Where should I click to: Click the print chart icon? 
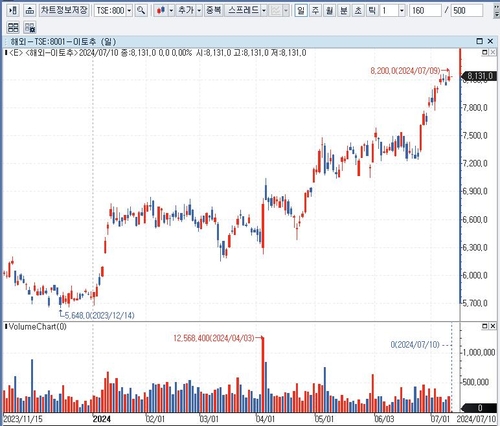click(x=30, y=11)
